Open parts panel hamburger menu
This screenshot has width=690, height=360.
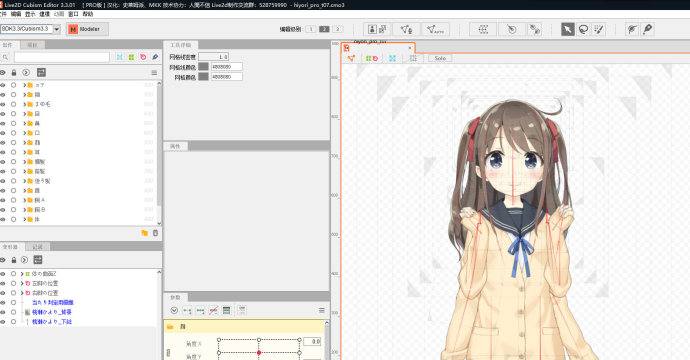154,73
